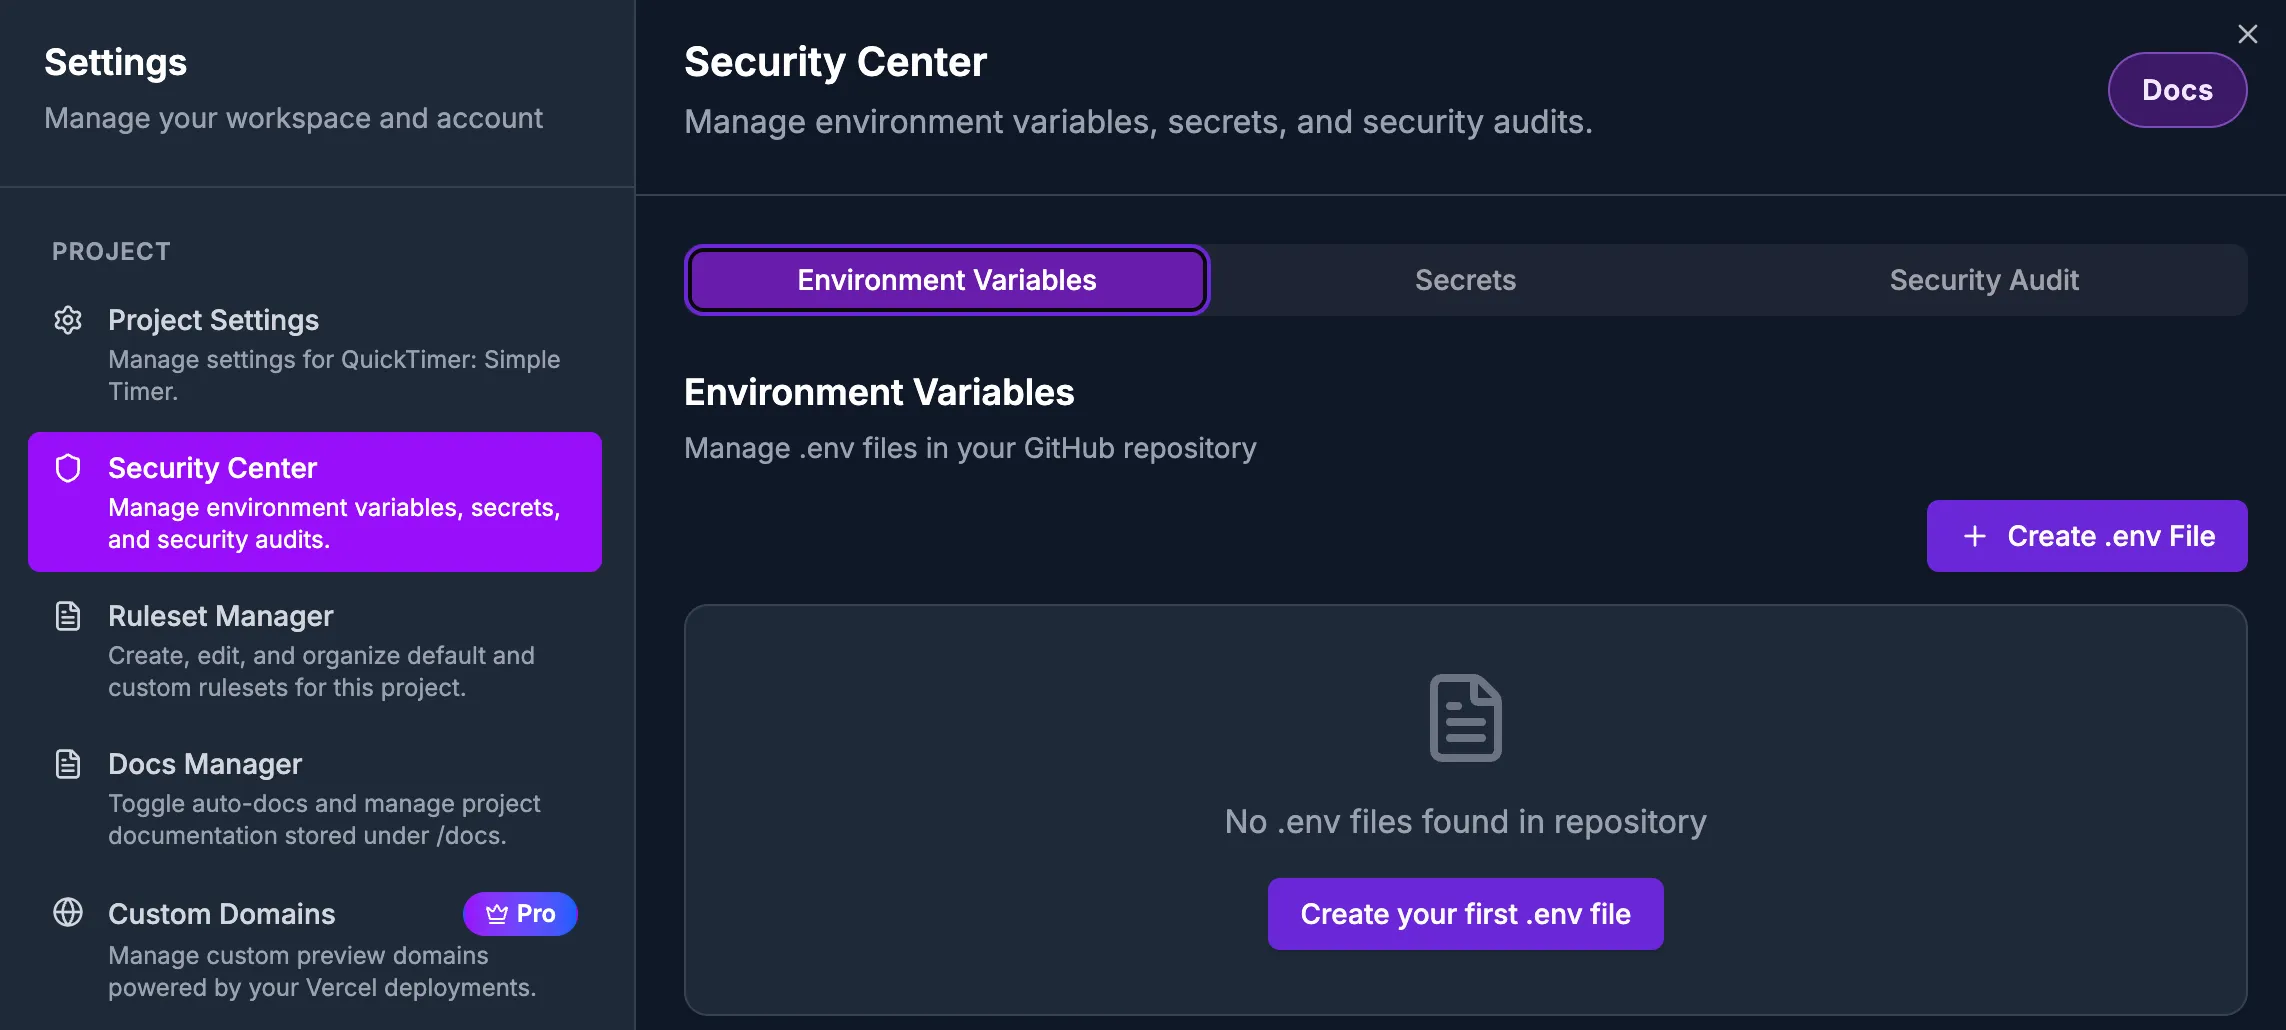The height and width of the screenshot is (1030, 2286).
Task: Click the Create .env File button label
Action: pos(2111,536)
